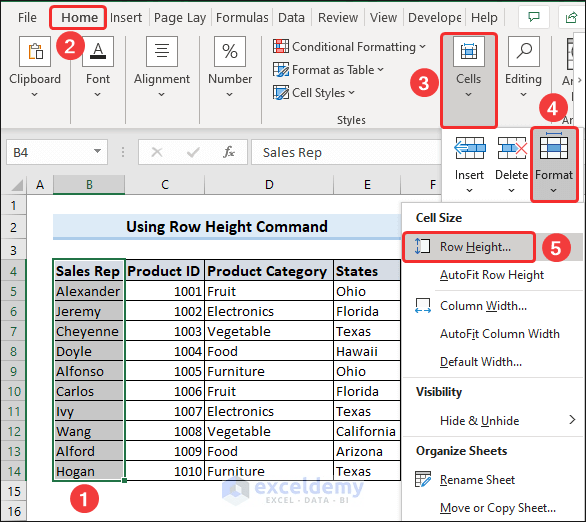Screen dimensions: 586x522
Task: Open the Conditional Formatting dropdown arrow
Action: (422, 47)
